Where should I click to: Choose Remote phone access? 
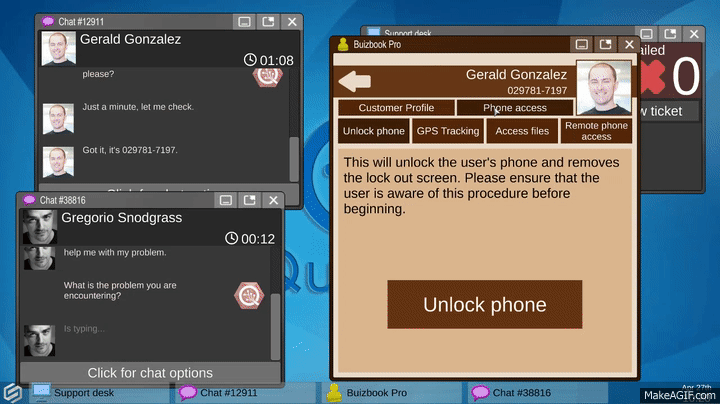point(596,131)
